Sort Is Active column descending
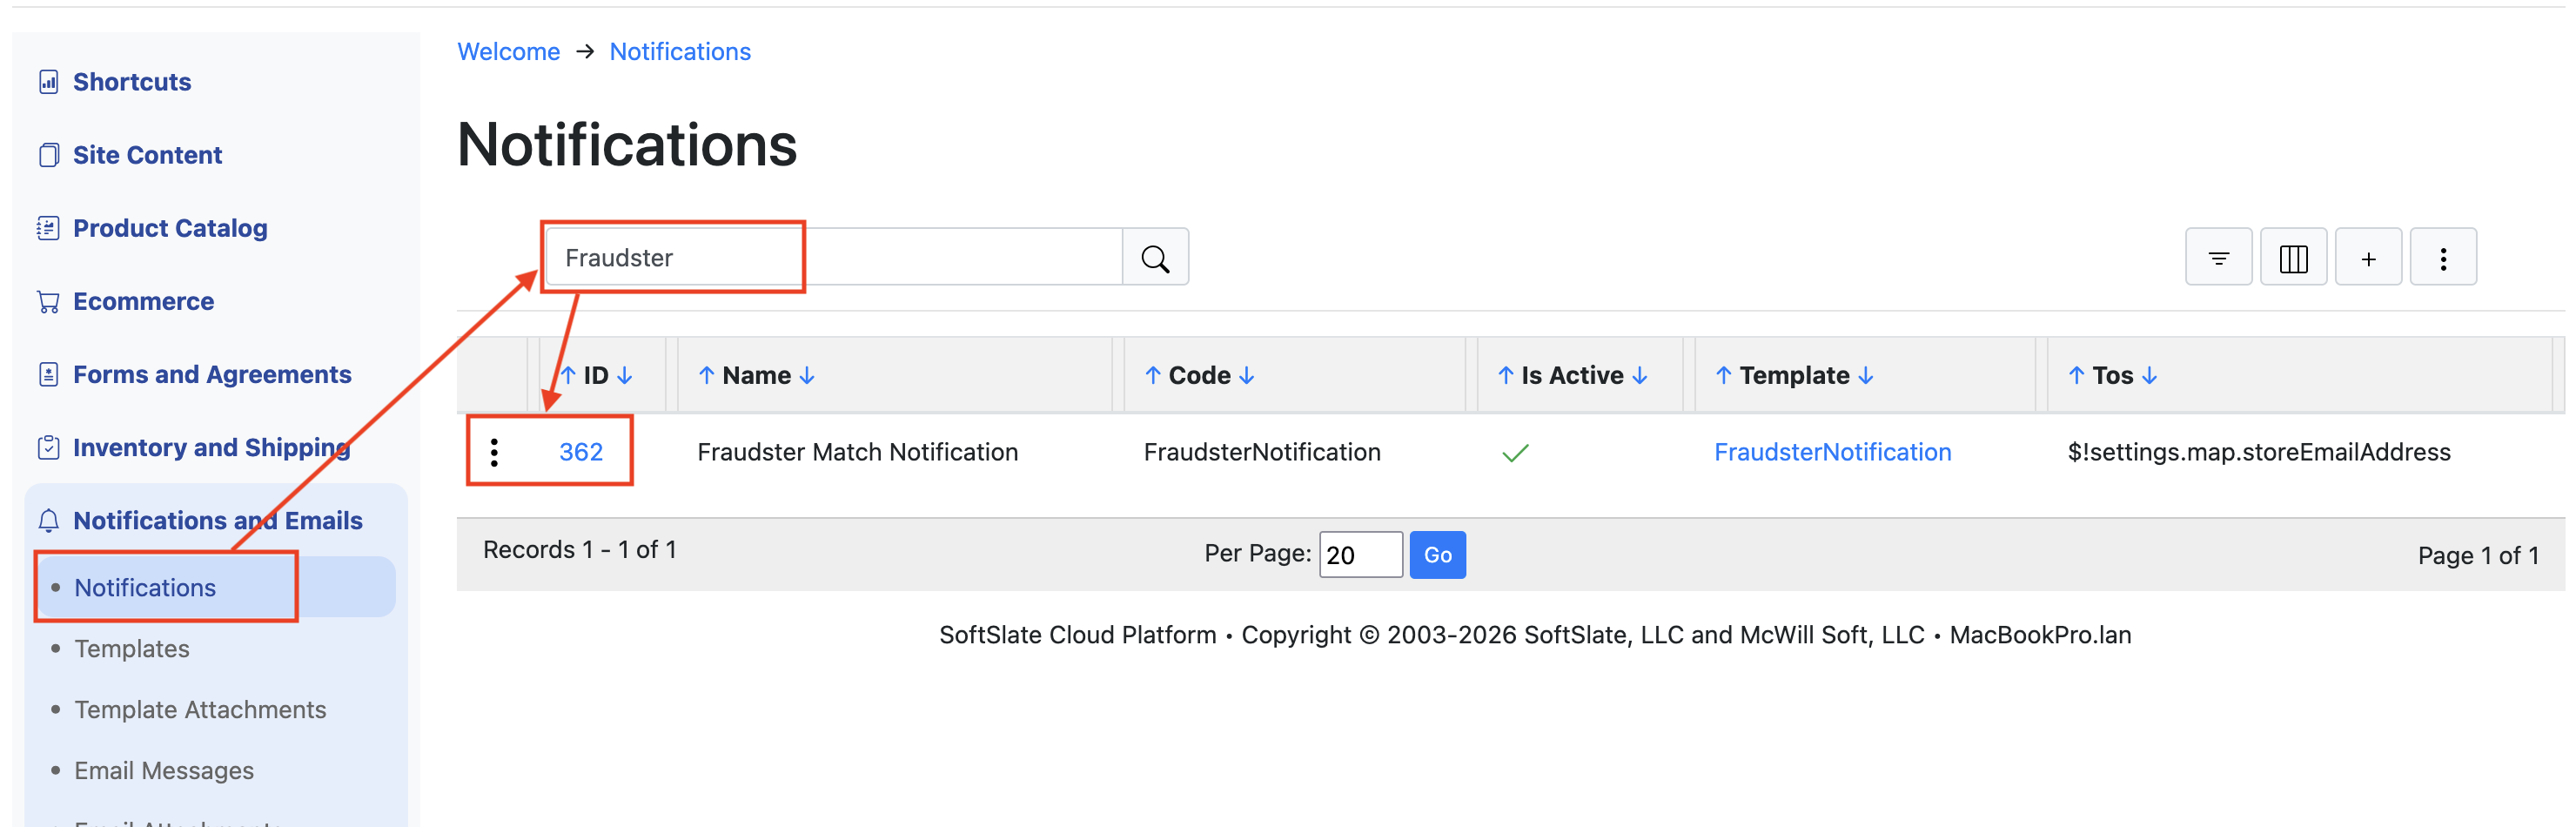 [x=1639, y=375]
